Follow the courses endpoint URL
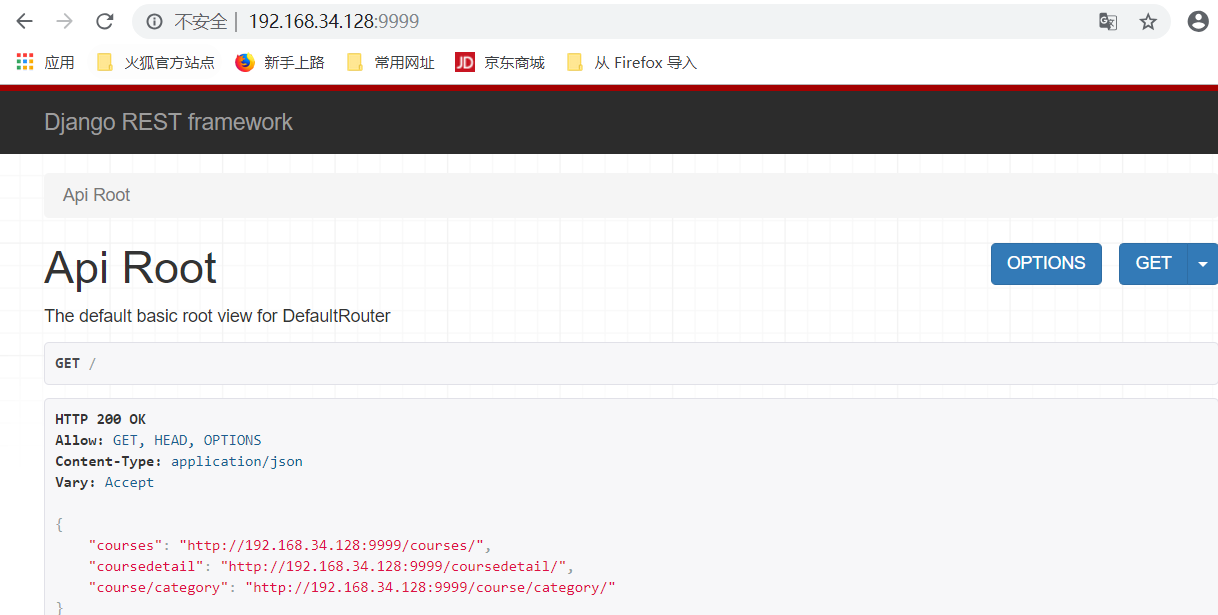 331,545
